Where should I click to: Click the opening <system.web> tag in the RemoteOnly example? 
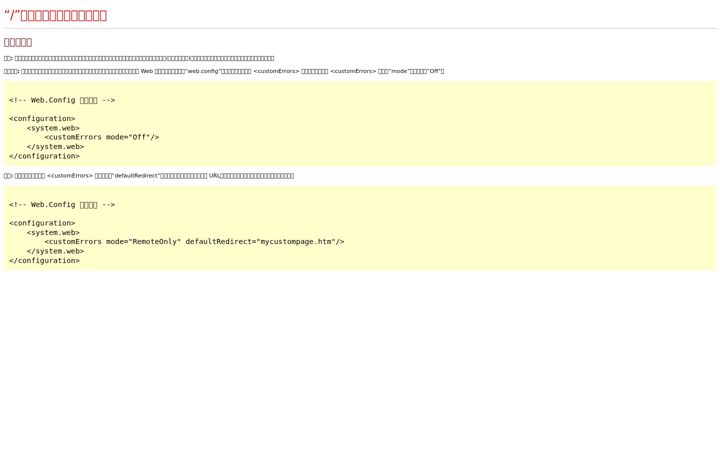[53, 232]
